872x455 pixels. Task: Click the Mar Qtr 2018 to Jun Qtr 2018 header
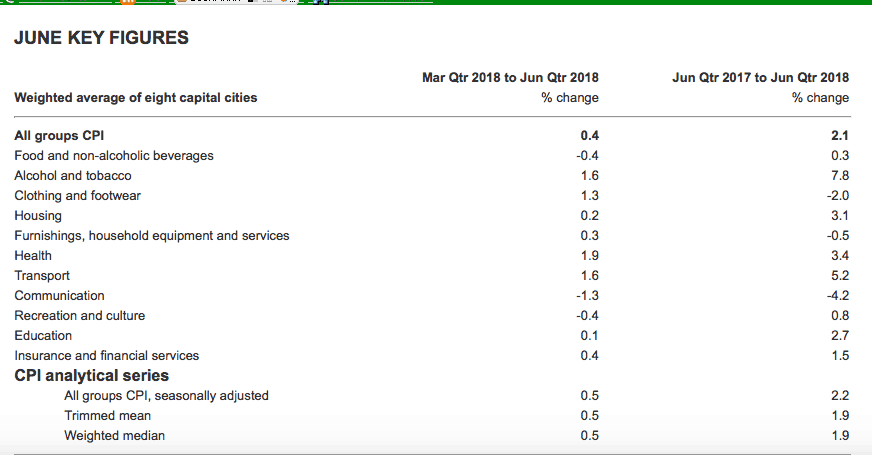point(510,77)
